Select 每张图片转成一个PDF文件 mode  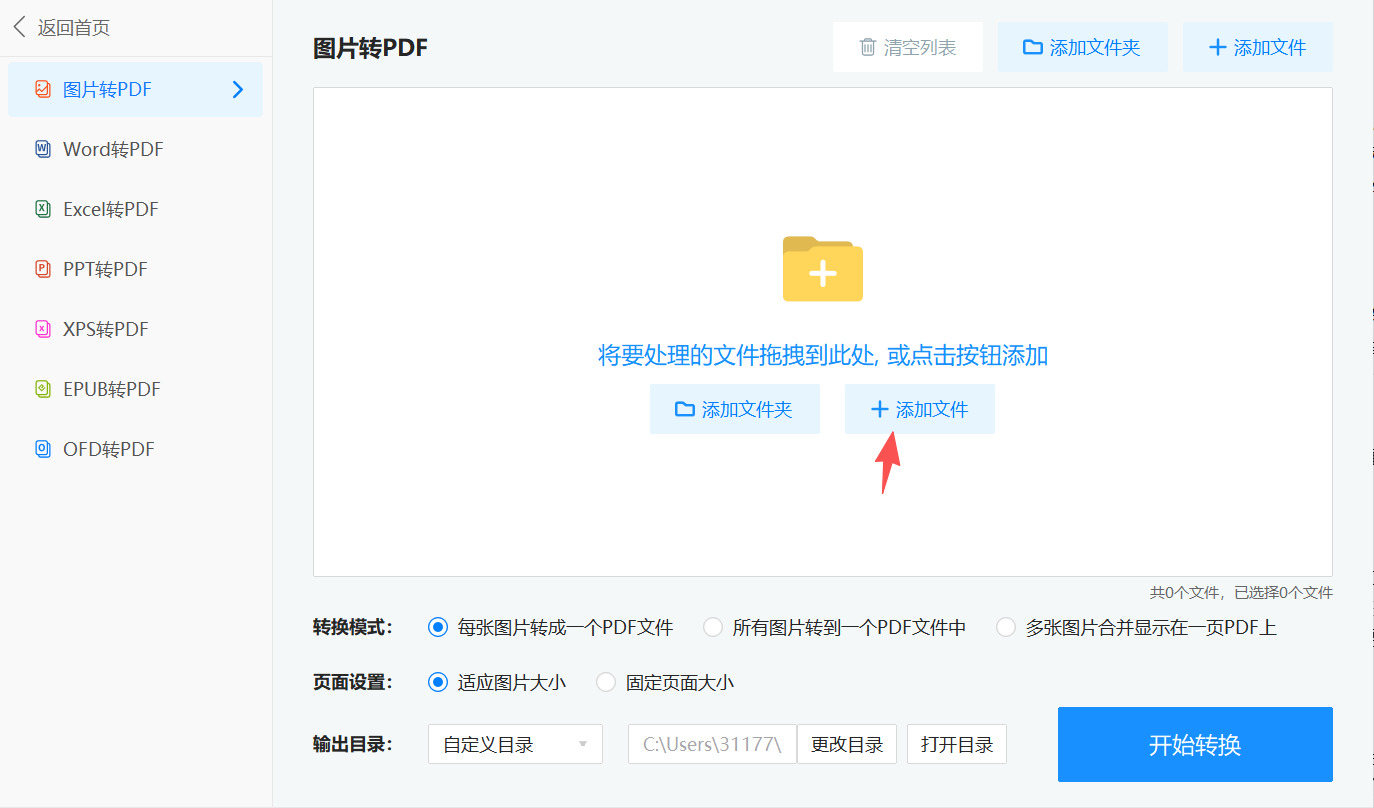tap(436, 627)
